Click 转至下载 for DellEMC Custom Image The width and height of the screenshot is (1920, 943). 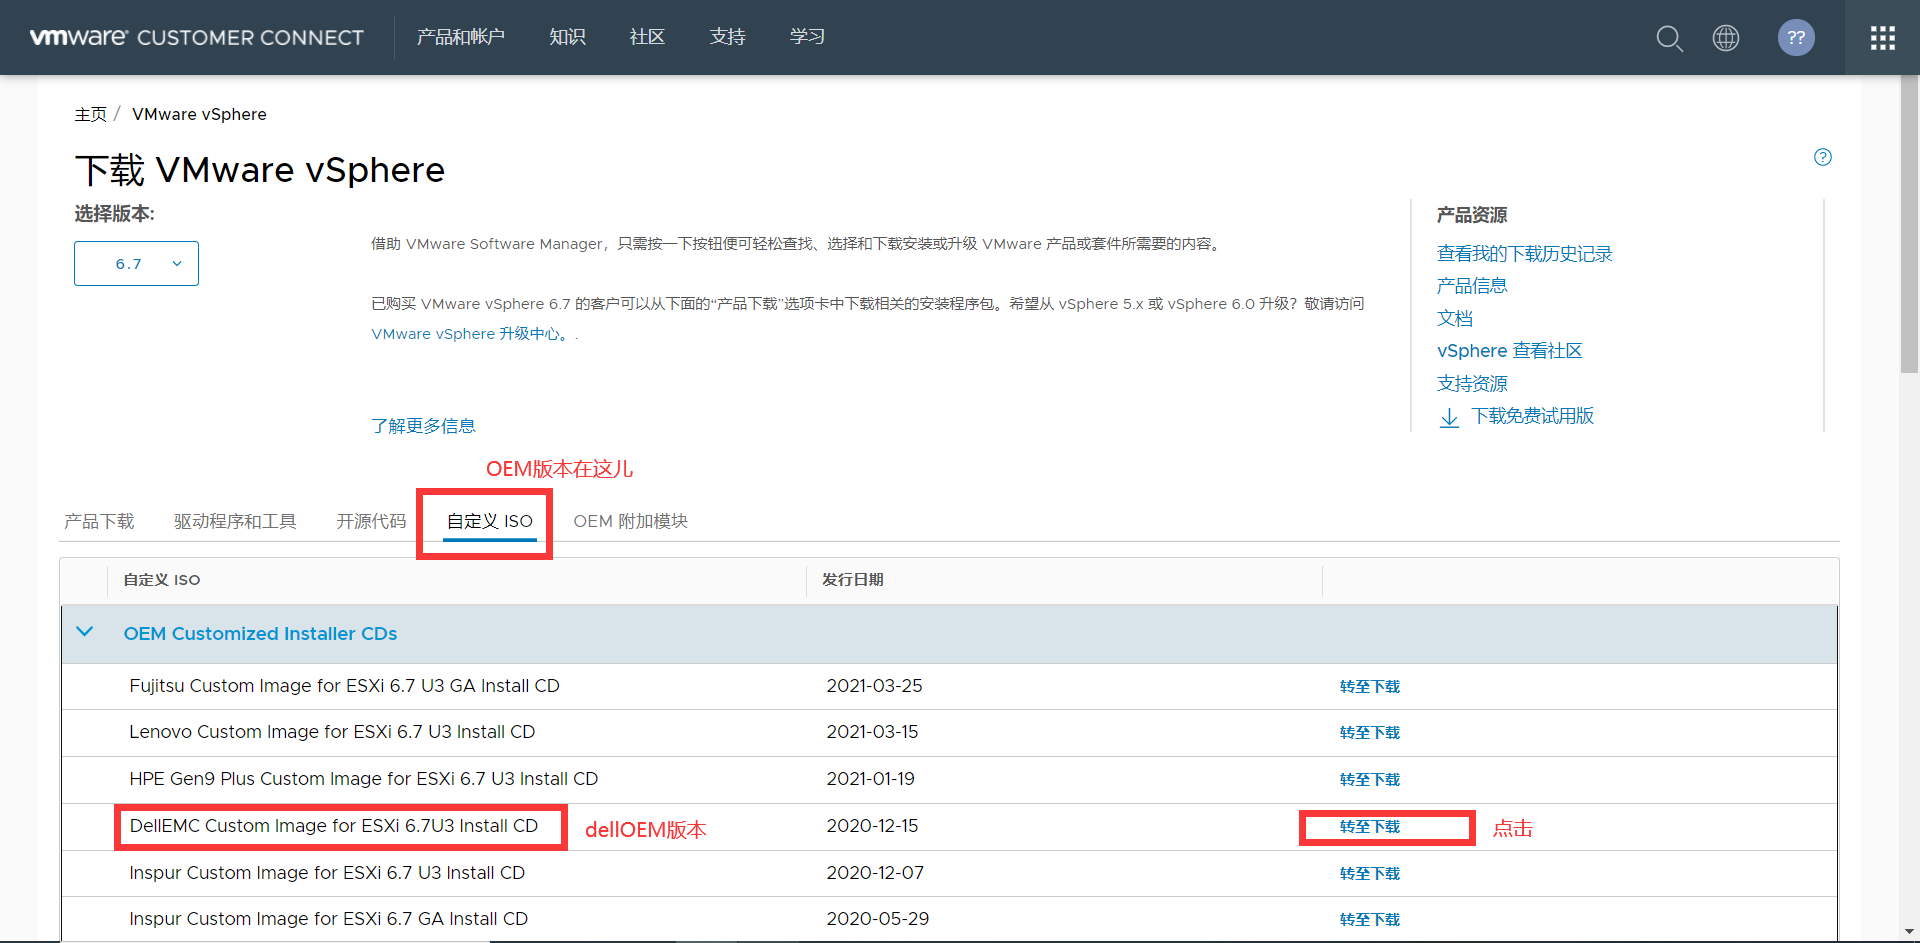point(1370,827)
